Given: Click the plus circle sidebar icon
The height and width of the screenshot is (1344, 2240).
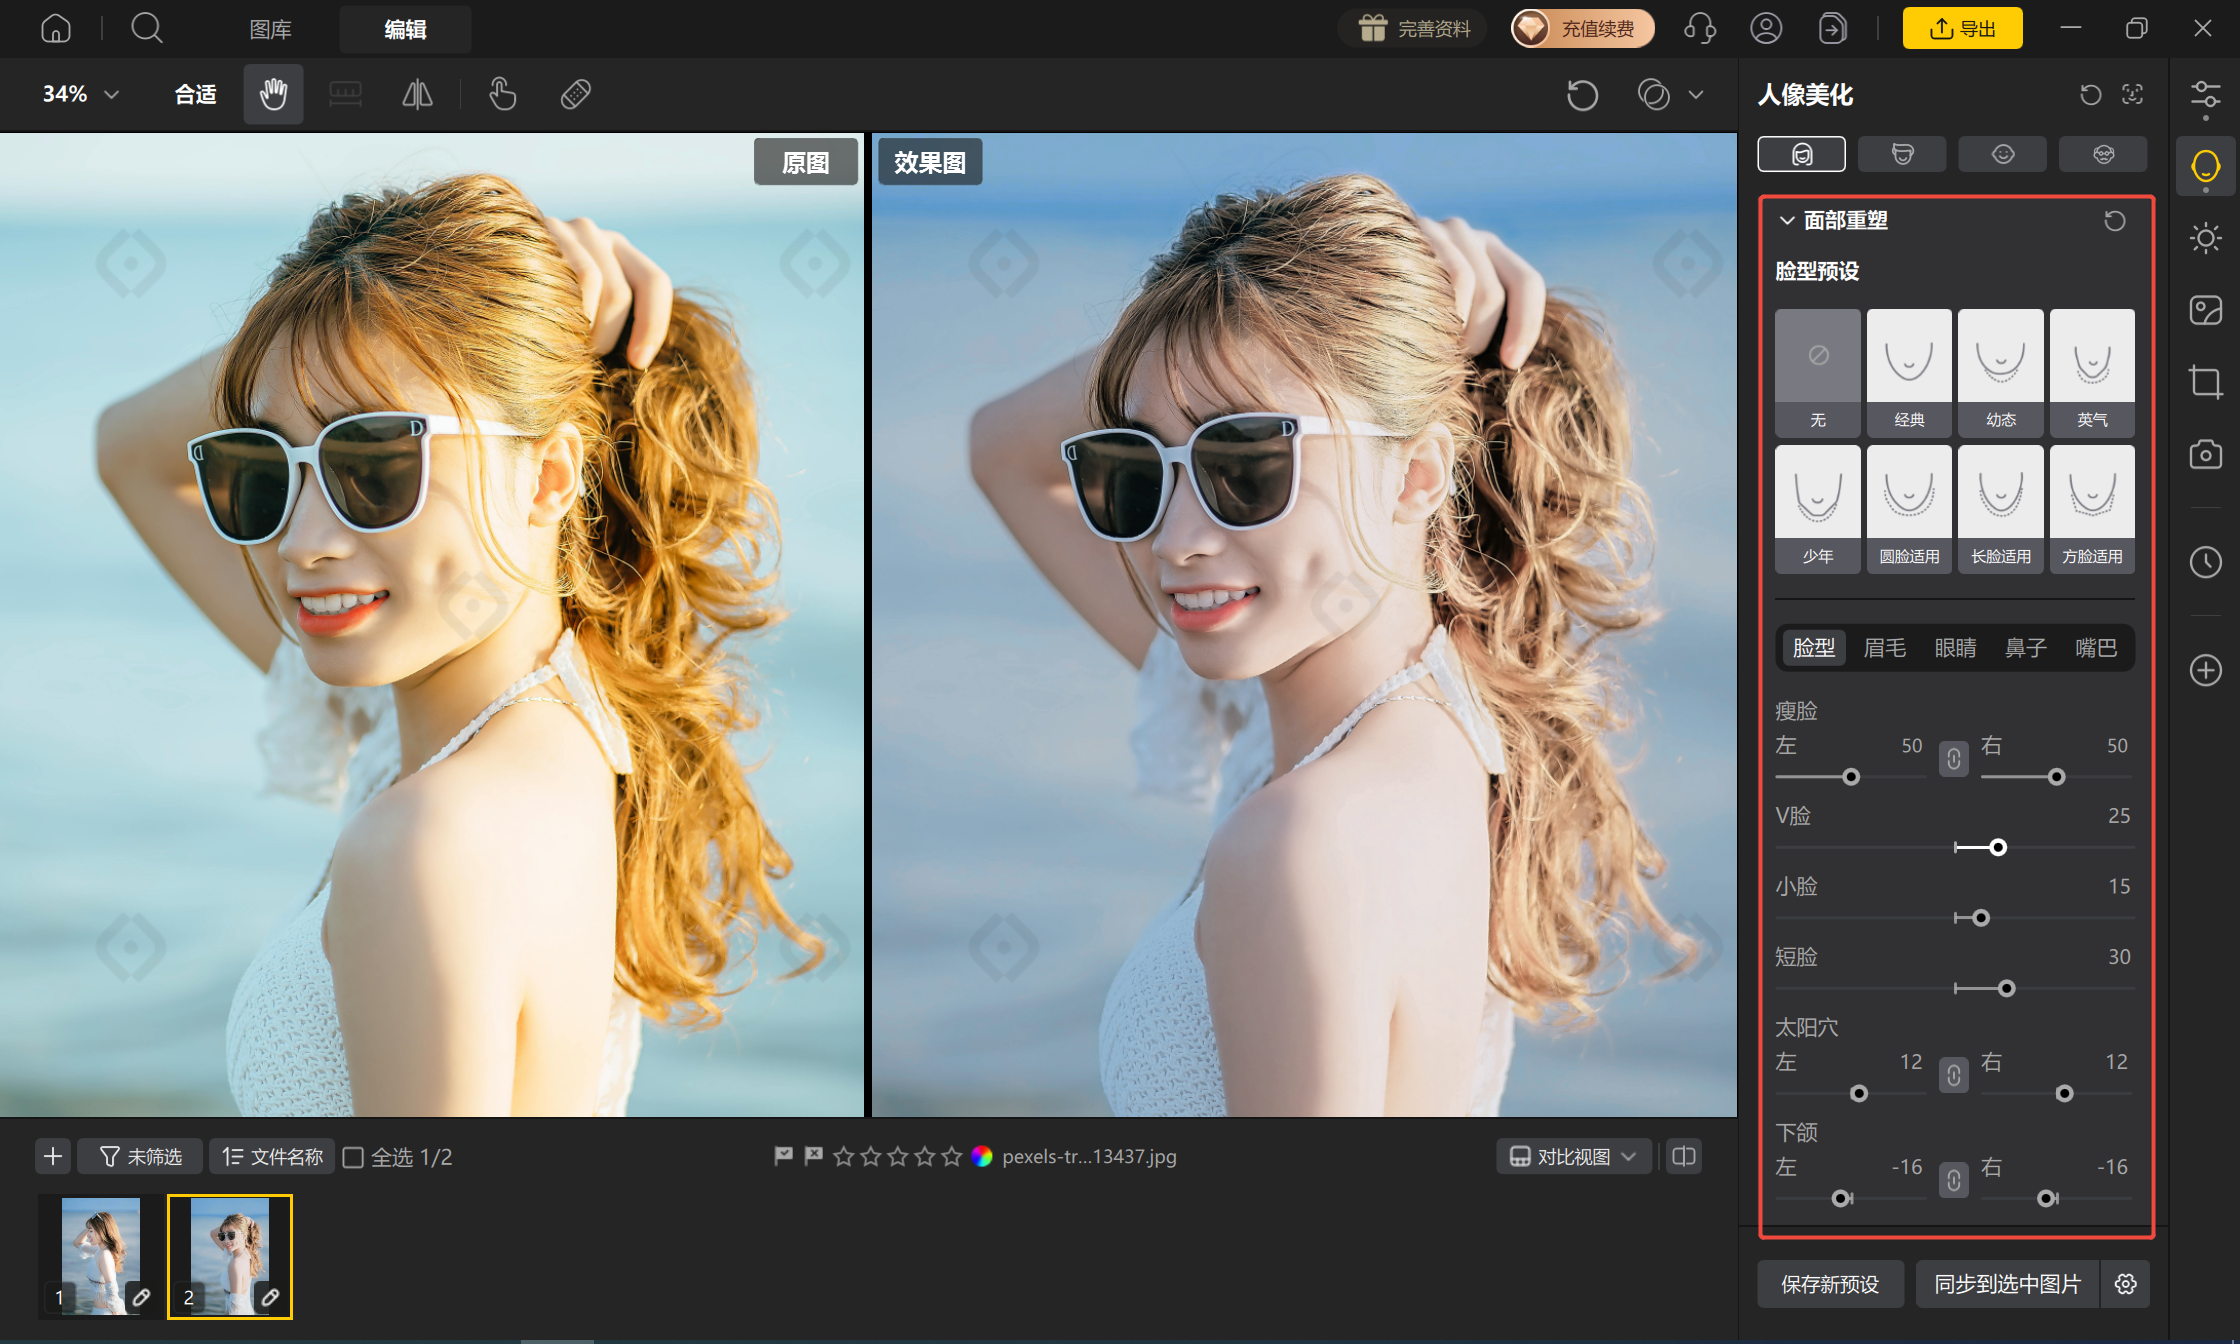Looking at the screenshot, I should (2205, 670).
